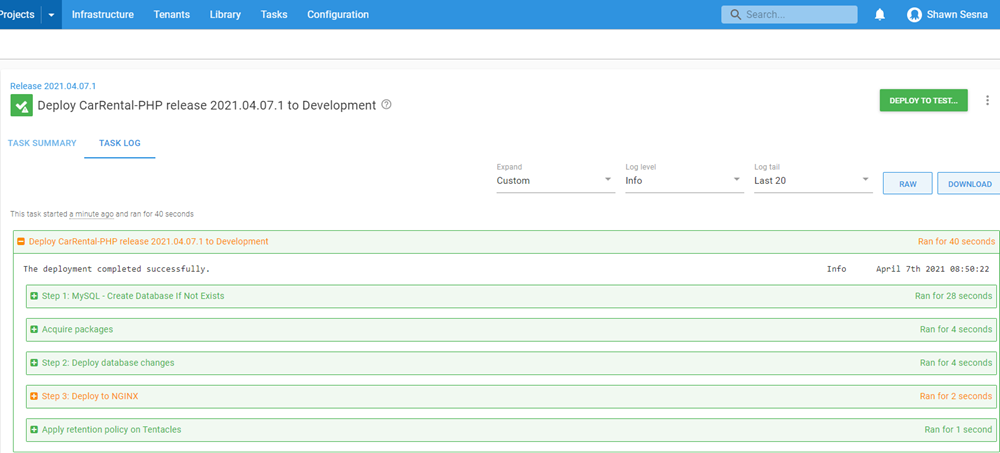This screenshot has width=1000, height=453.
Task: Collapse the Deploy CarRental-PHP release log section
Action: click(x=21, y=242)
